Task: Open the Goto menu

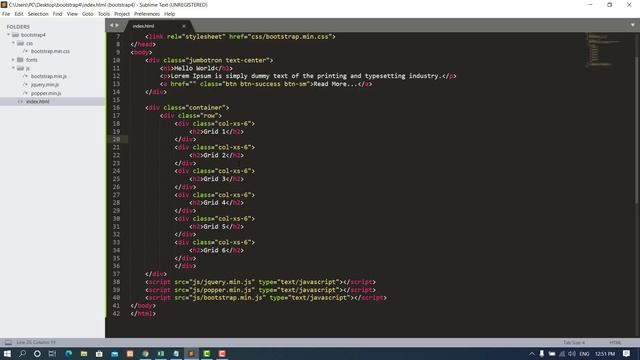Action: [87, 14]
